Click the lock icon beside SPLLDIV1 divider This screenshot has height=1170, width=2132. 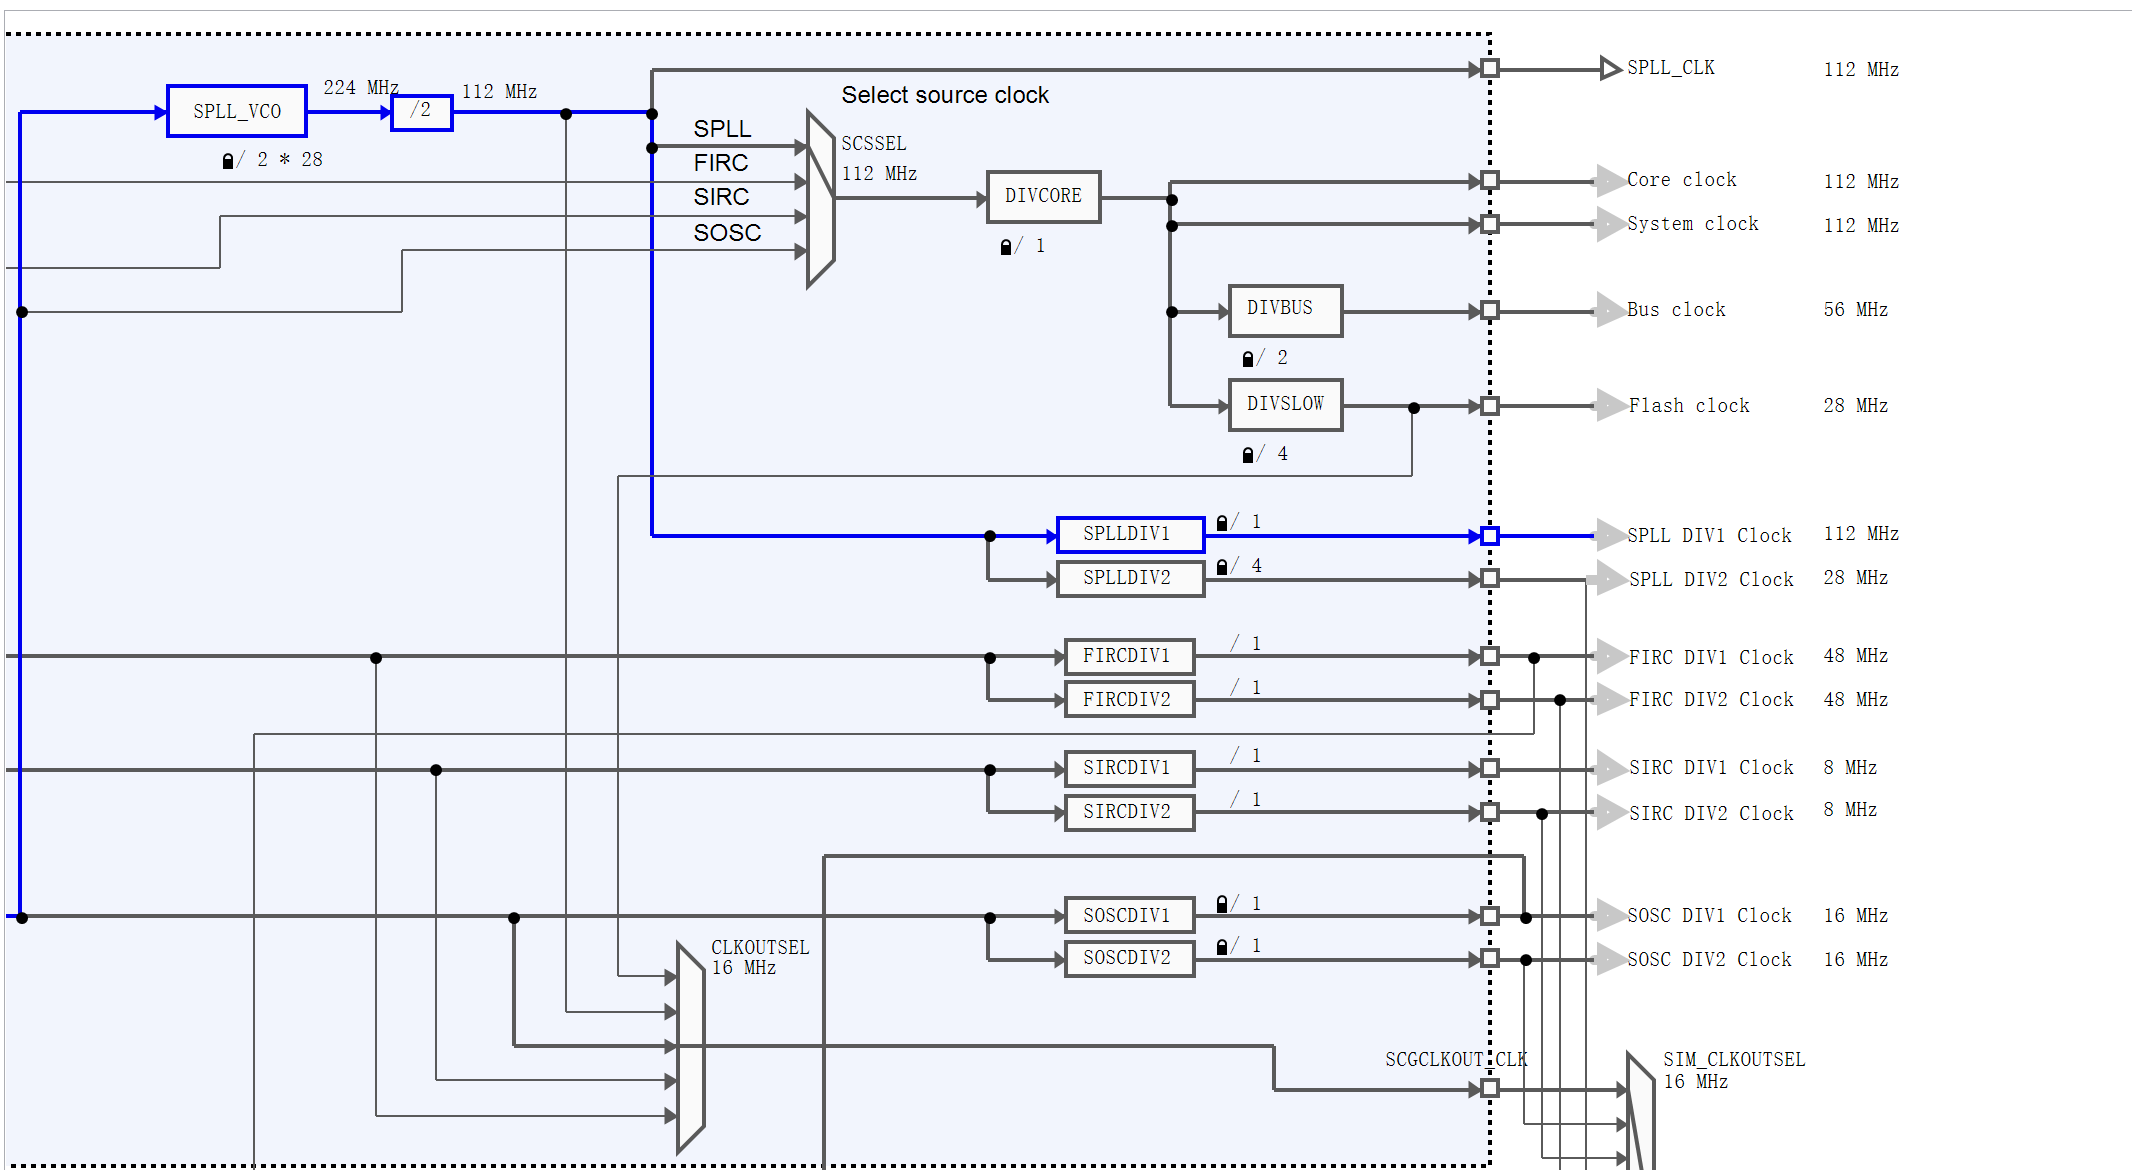(1222, 523)
